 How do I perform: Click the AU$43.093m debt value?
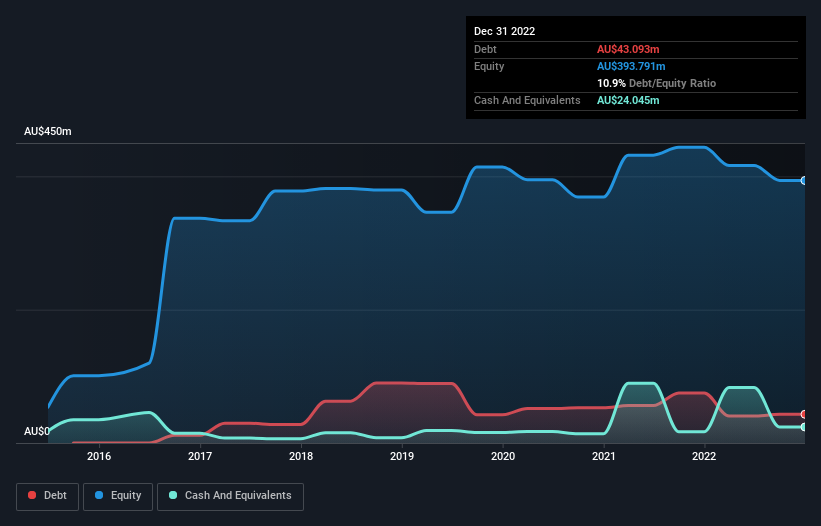[628, 49]
